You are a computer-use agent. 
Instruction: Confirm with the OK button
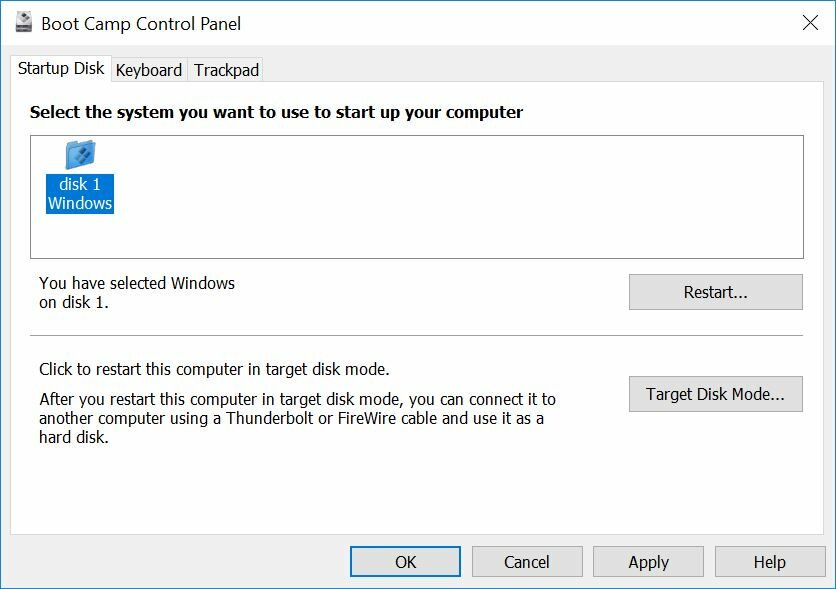405,562
